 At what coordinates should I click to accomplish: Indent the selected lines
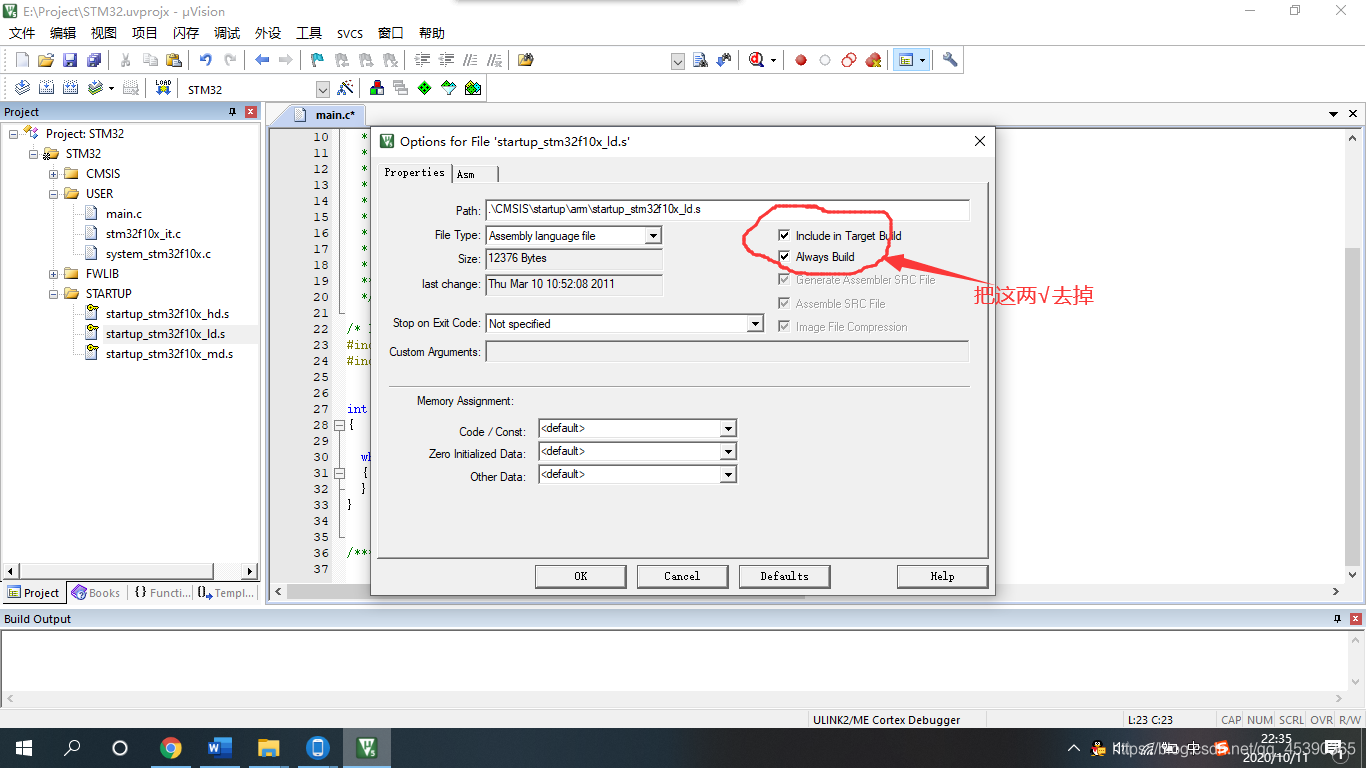[423, 60]
